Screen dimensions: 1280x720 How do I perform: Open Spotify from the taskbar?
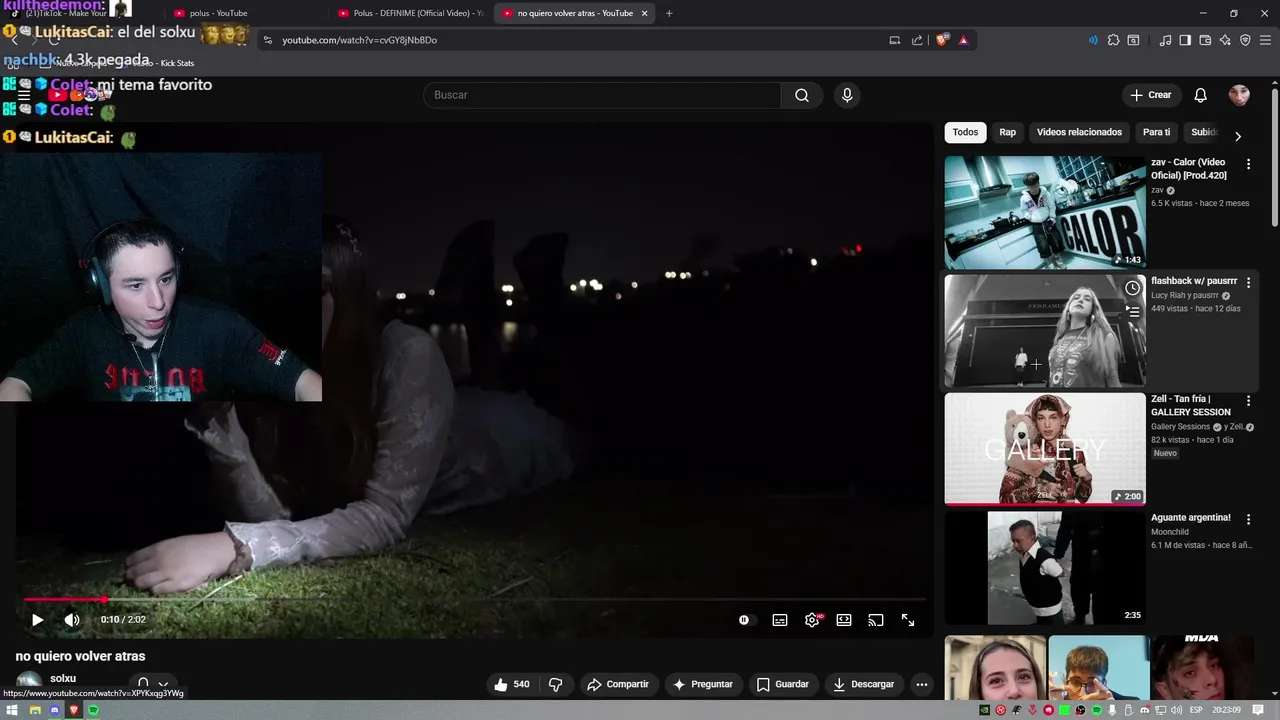(93, 710)
